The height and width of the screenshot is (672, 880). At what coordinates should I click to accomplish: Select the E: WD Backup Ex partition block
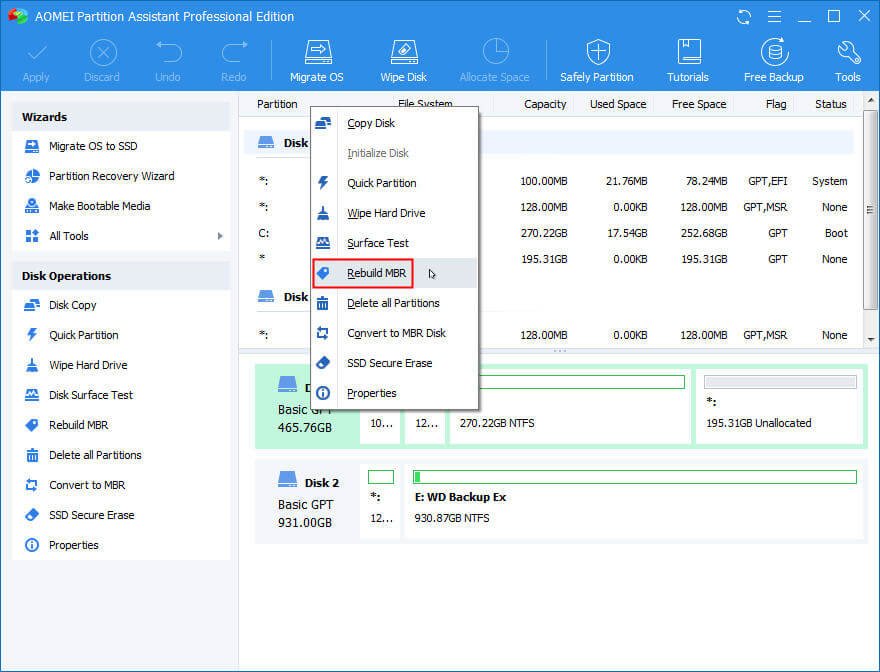click(x=634, y=499)
